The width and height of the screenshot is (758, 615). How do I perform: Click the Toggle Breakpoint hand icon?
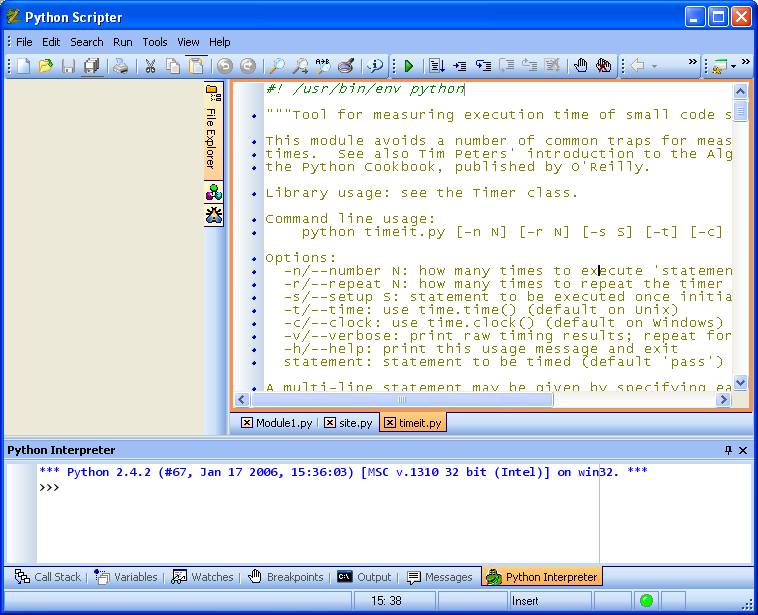click(580, 66)
